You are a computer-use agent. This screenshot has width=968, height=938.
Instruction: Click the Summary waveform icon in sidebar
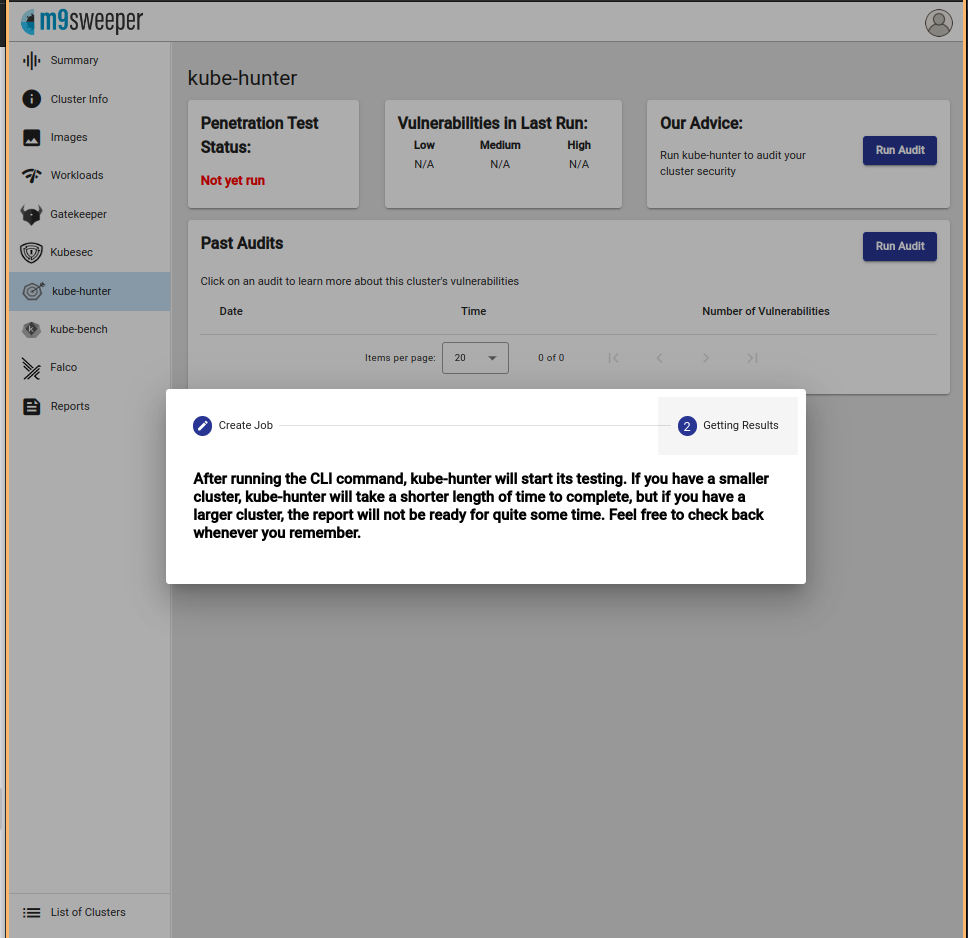32,61
